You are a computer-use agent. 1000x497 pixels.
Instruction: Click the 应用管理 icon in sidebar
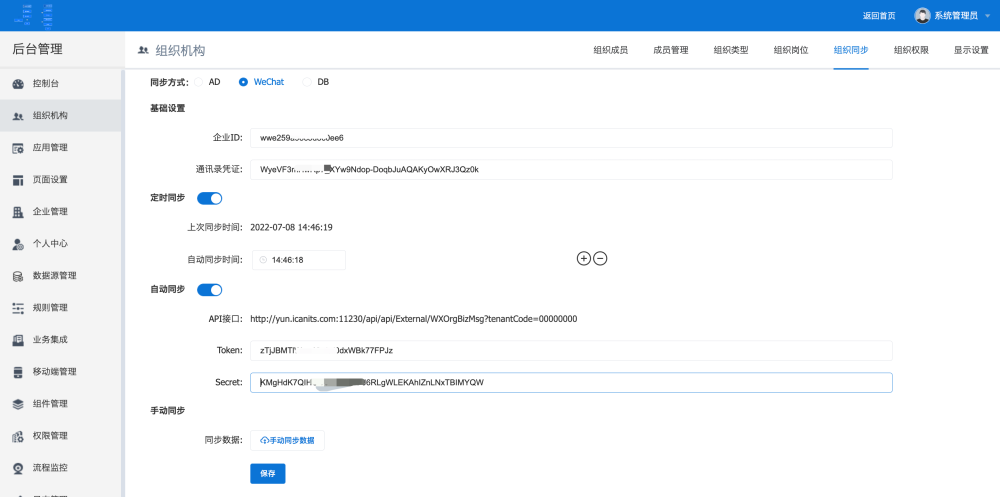point(18,148)
